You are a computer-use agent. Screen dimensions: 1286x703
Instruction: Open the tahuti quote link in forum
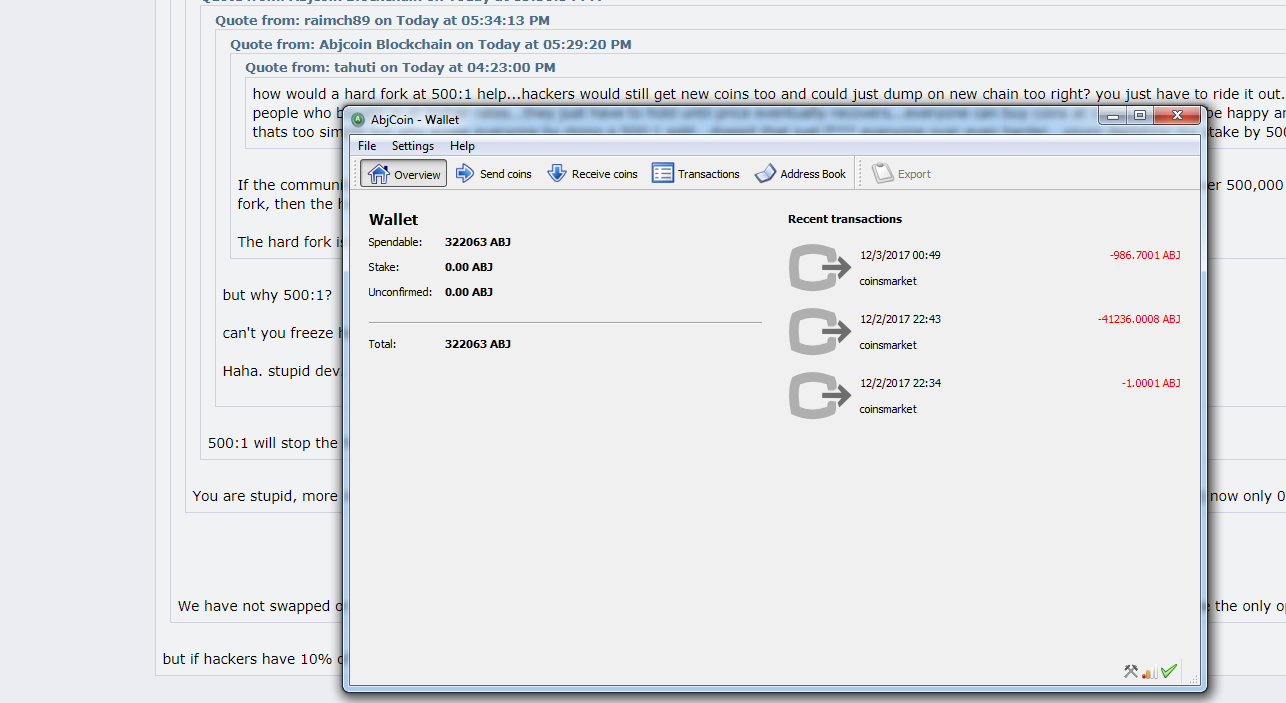(x=400, y=67)
